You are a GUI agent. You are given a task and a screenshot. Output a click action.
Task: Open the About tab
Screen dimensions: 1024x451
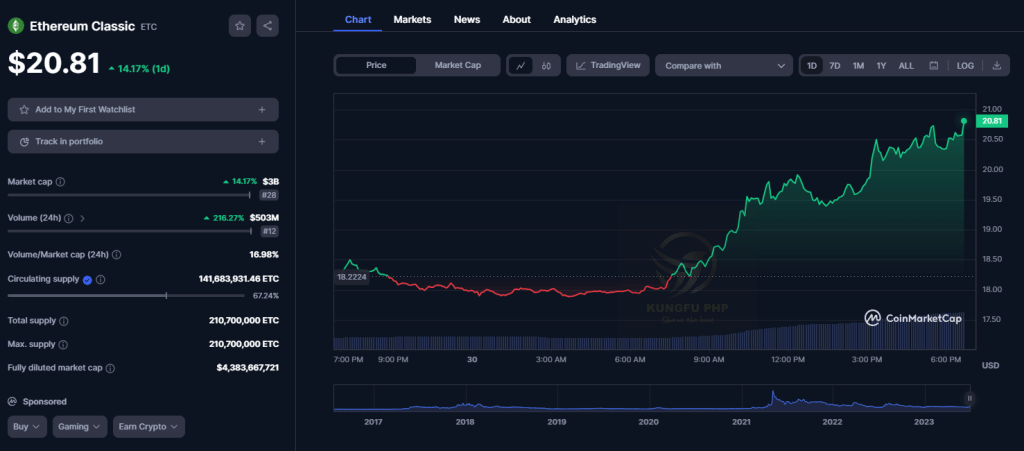pos(517,20)
